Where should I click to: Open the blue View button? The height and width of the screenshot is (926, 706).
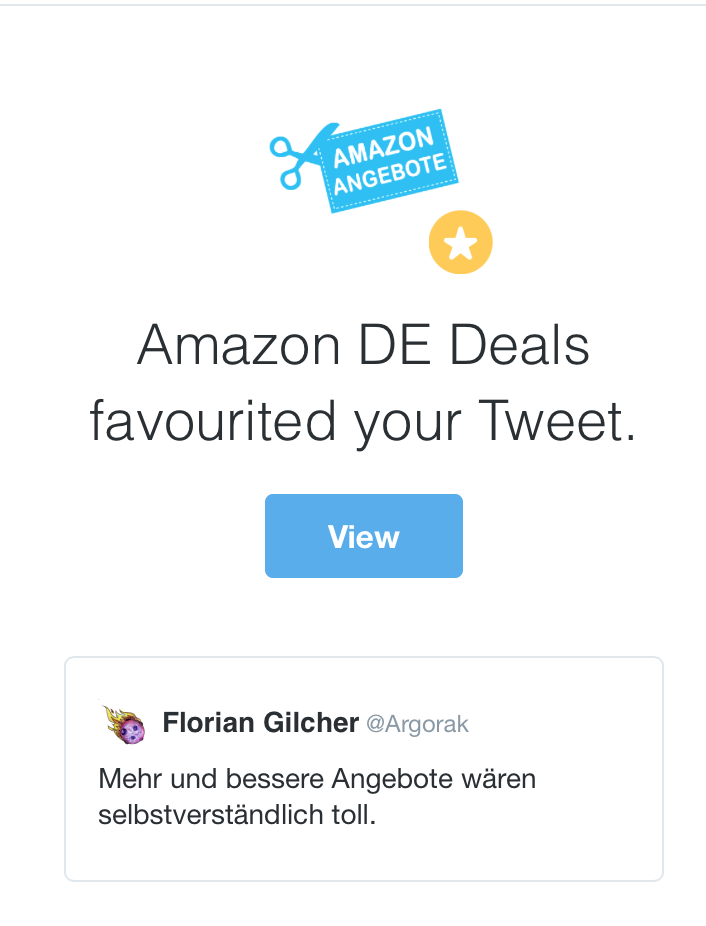tap(364, 536)
